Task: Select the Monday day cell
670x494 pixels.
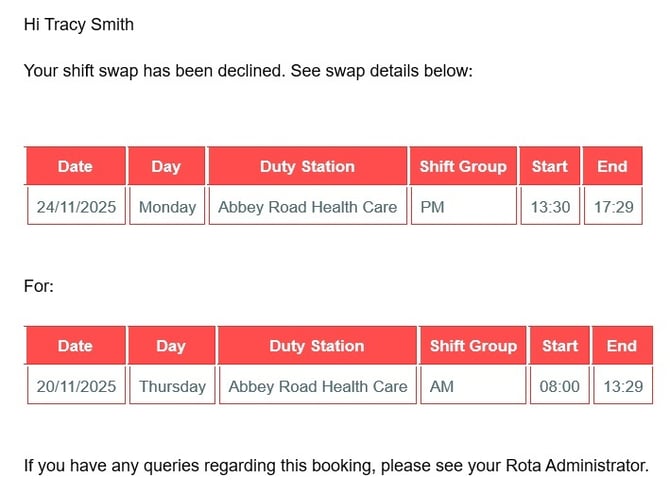Action: coord(167,207)
